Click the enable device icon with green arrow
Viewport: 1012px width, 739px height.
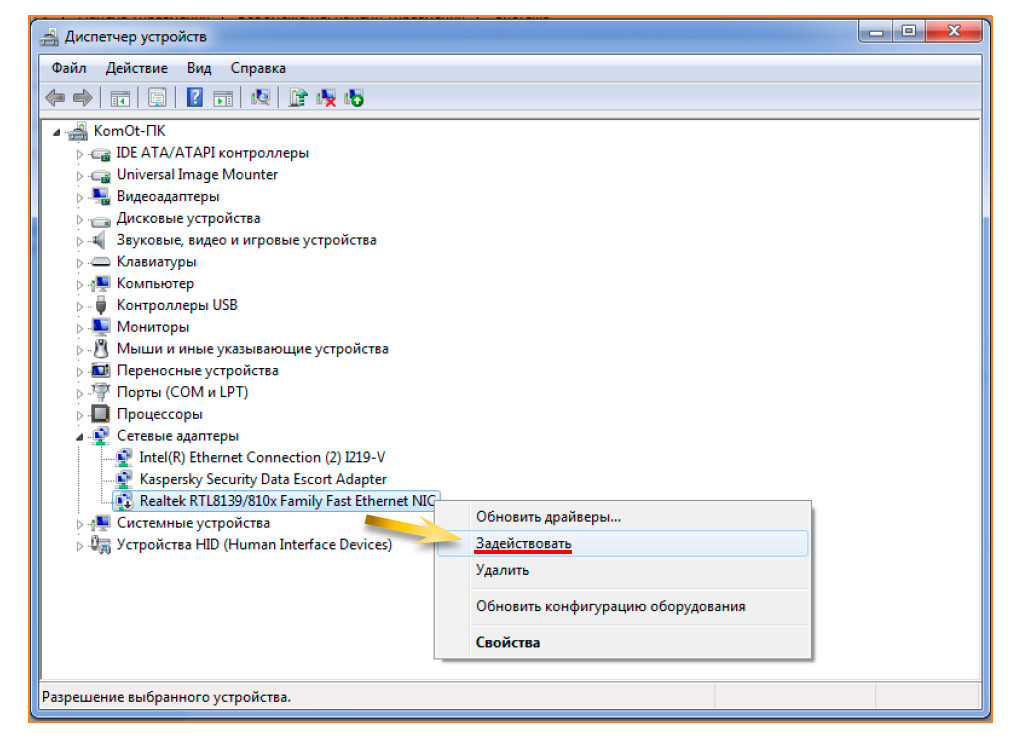click(x=353, y=98)
